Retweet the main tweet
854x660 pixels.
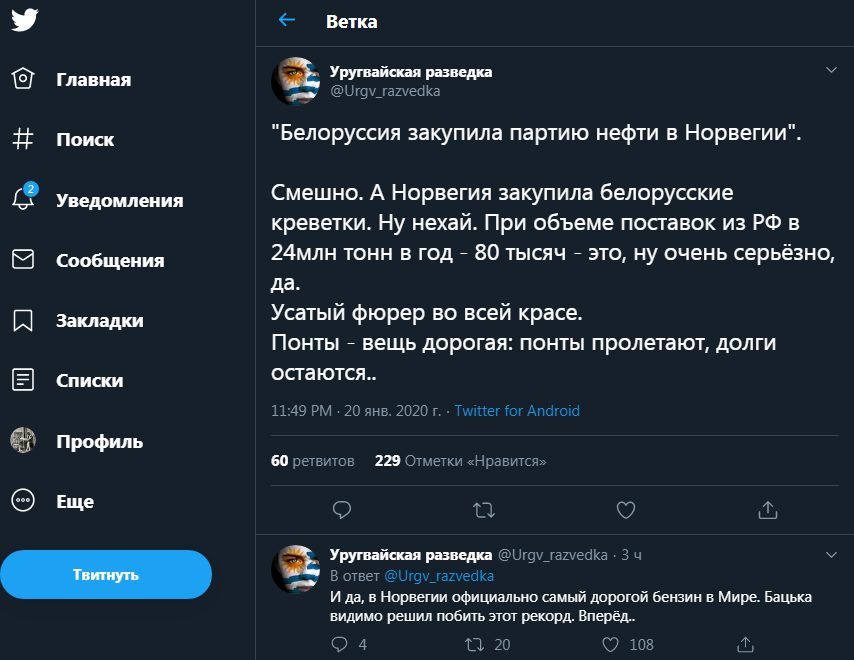(x=483, y=510)
